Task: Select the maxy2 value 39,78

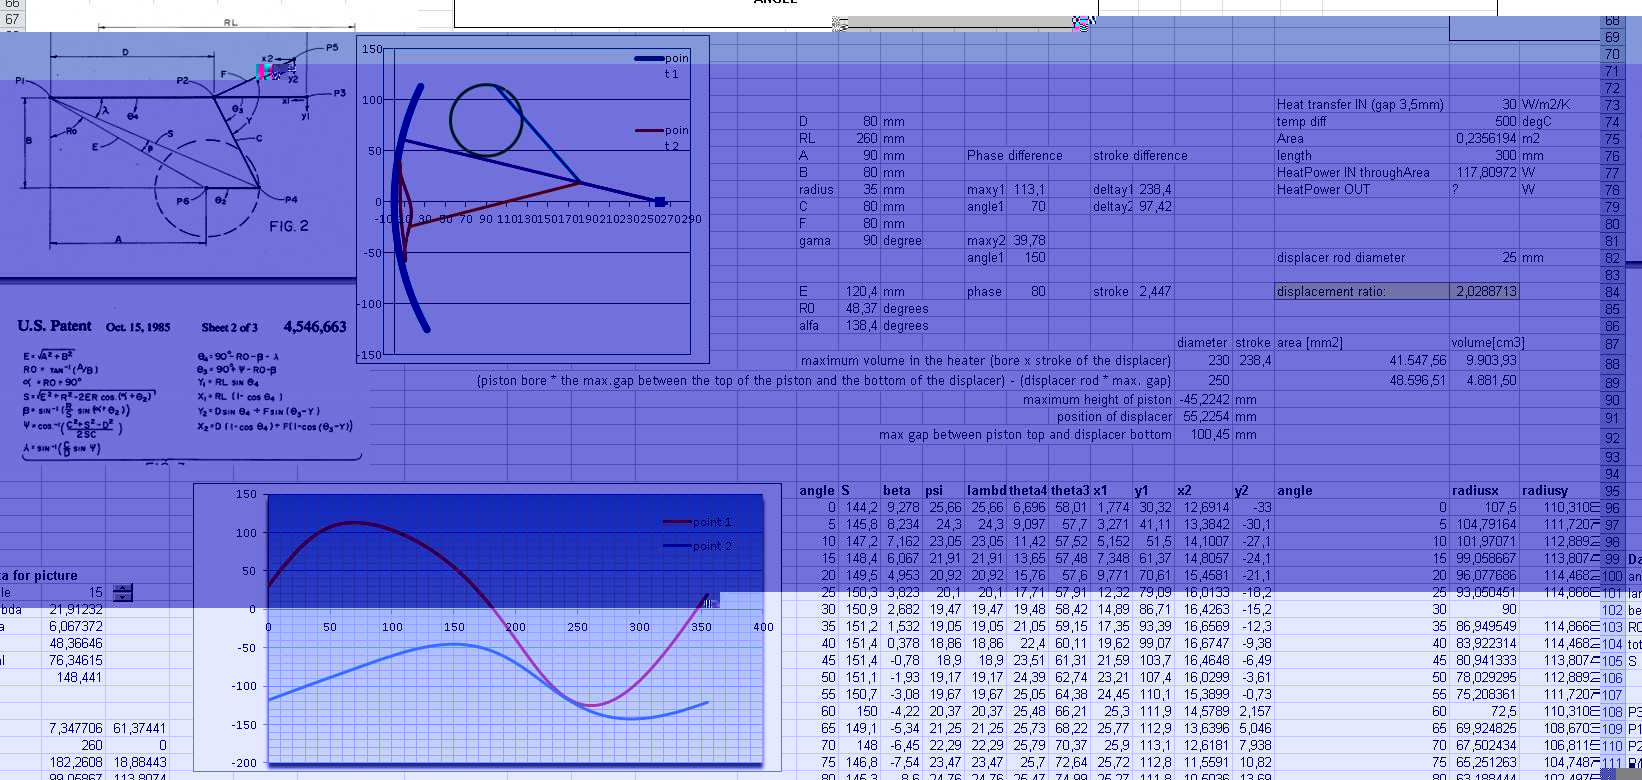Action: (1027, 241)
